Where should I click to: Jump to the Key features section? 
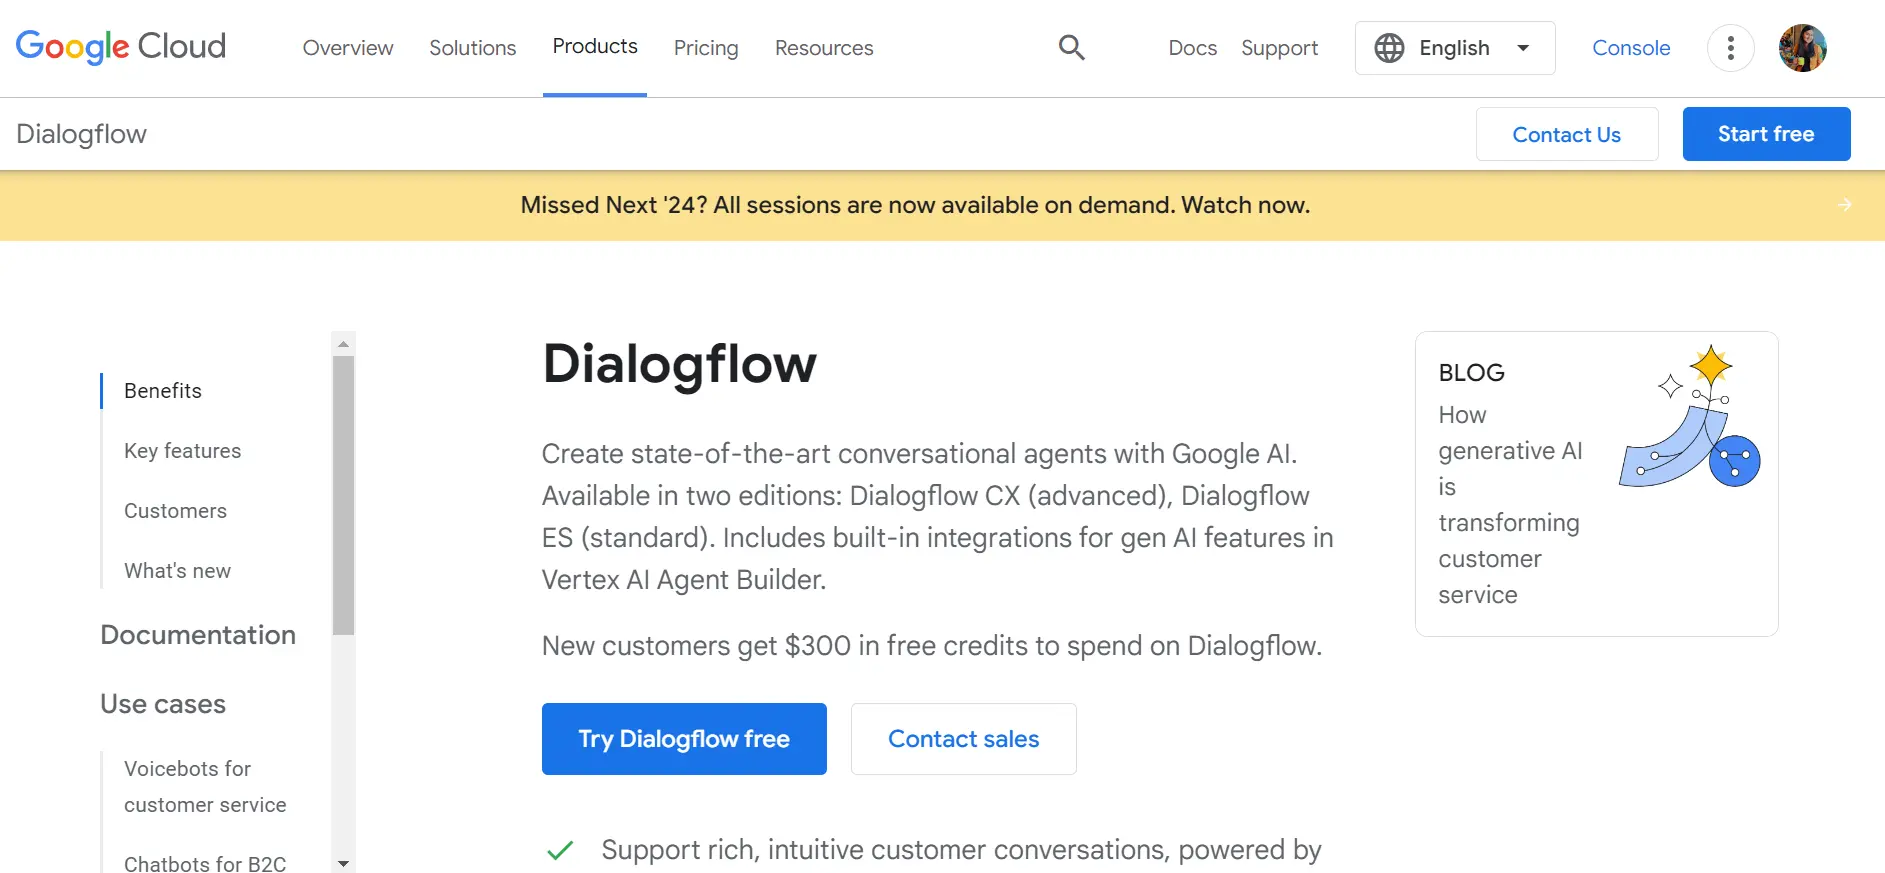pyautogui.click(x=183, y=451)
